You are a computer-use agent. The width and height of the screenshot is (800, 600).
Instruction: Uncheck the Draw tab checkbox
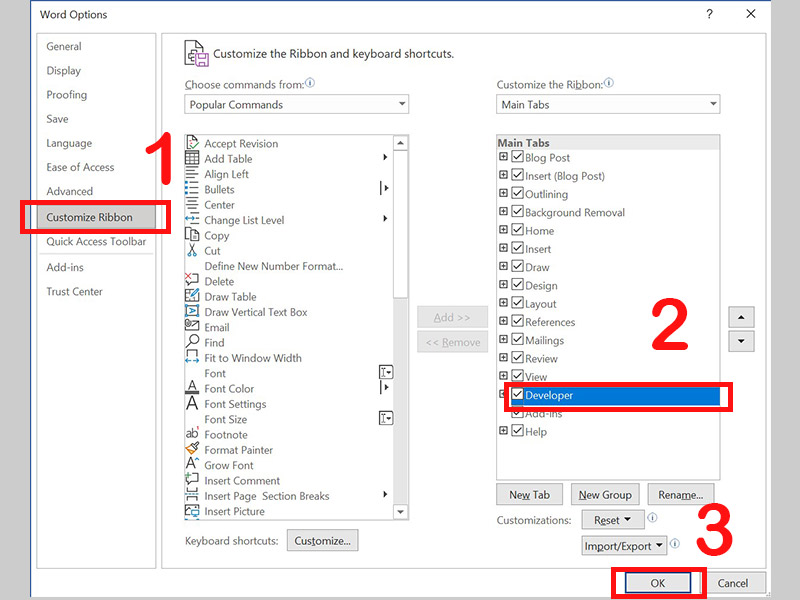517,266
